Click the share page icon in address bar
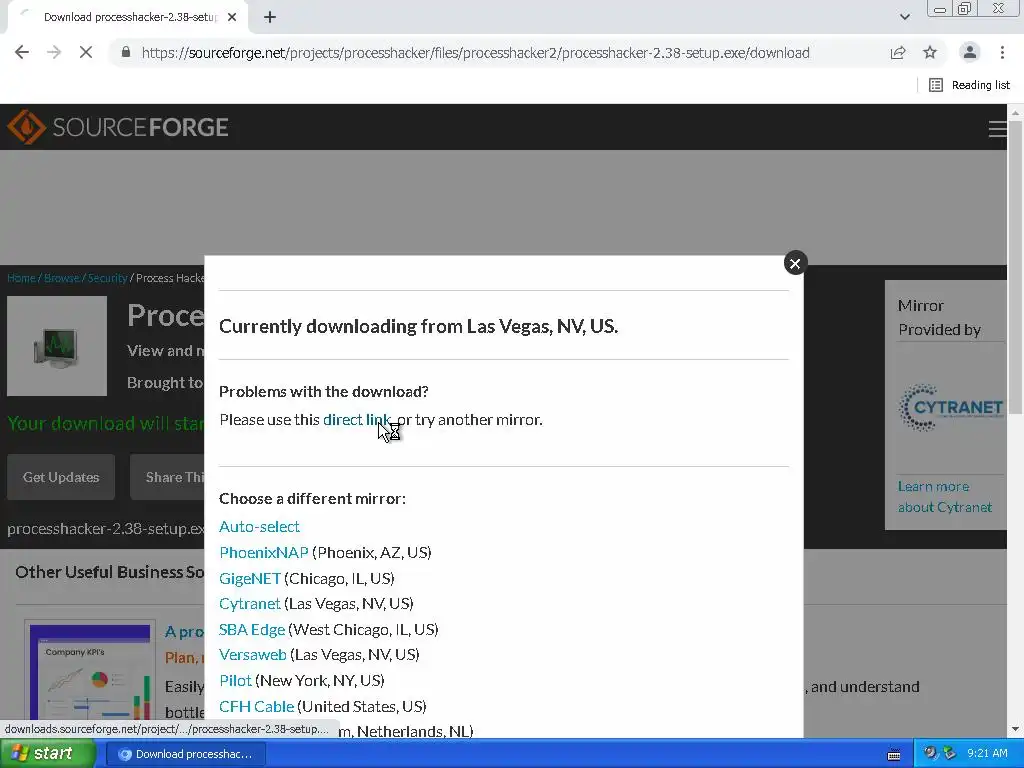The image size is (1024, 768). [898, 52]
